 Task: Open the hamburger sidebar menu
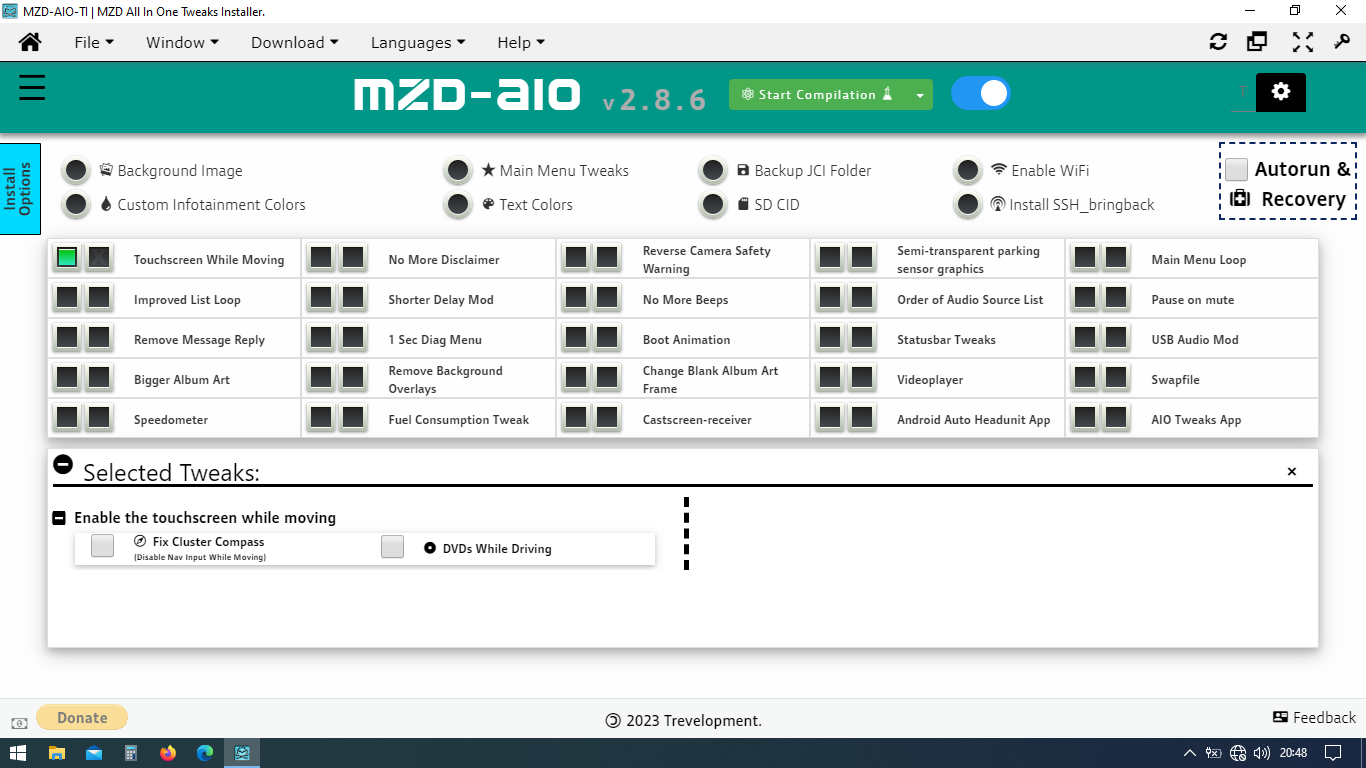[x=32, y=88]
